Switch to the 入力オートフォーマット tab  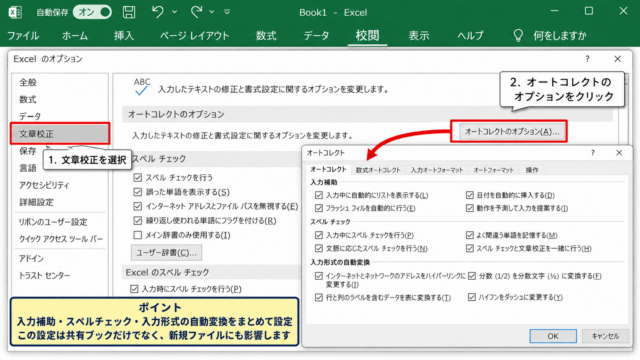(437, 170)
